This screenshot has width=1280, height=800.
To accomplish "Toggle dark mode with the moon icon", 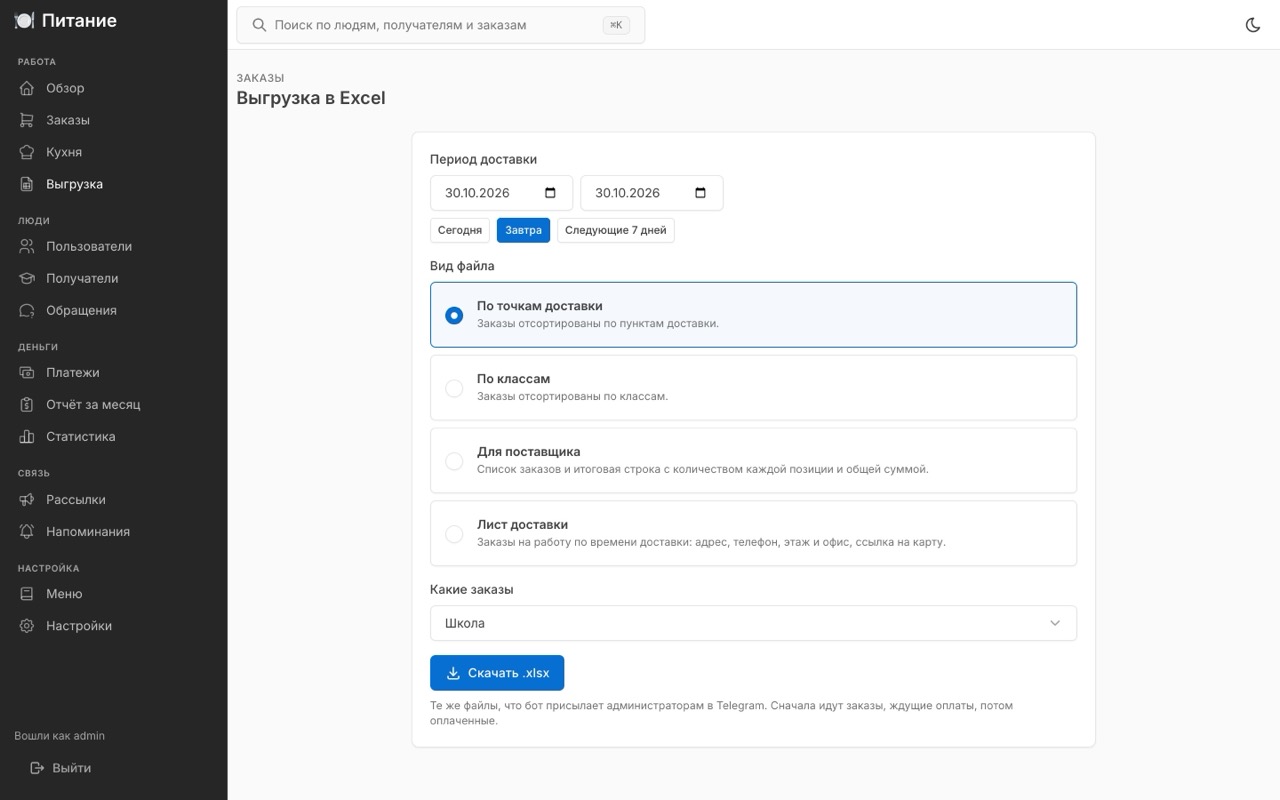I will (1253, 25).
